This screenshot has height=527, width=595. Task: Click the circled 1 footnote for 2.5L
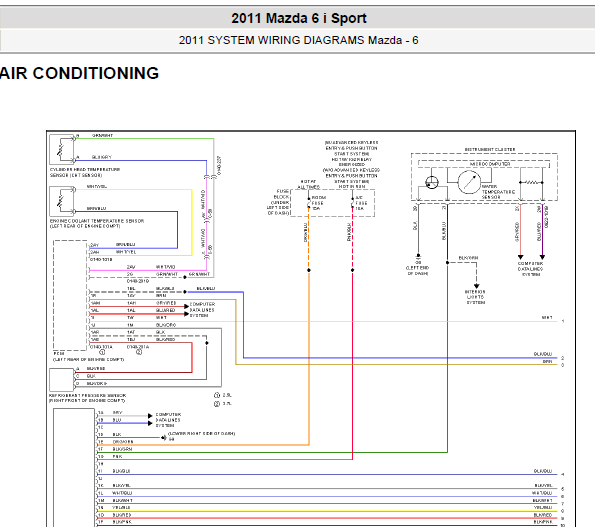[x=217, y=395]
